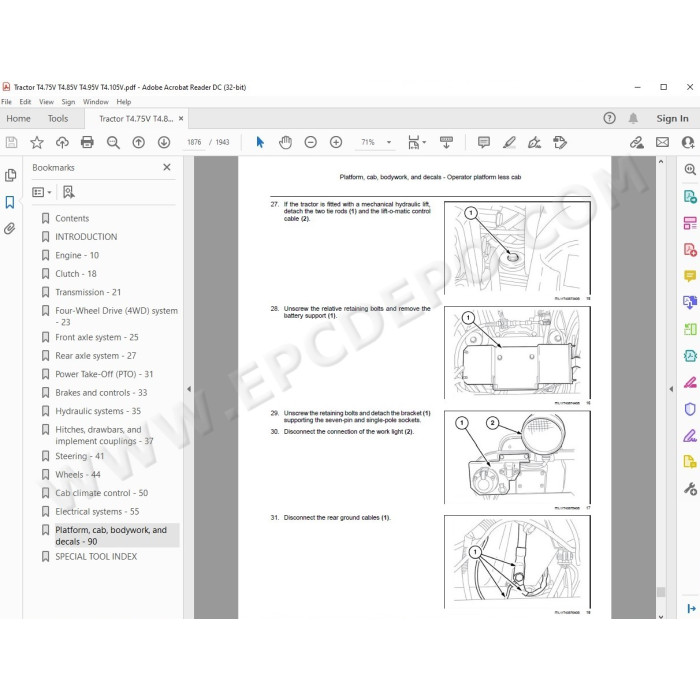Open the Engine - 10 bookmark
Image resolution: width=700 pixels, height=700 pixels.
[77, 255]
